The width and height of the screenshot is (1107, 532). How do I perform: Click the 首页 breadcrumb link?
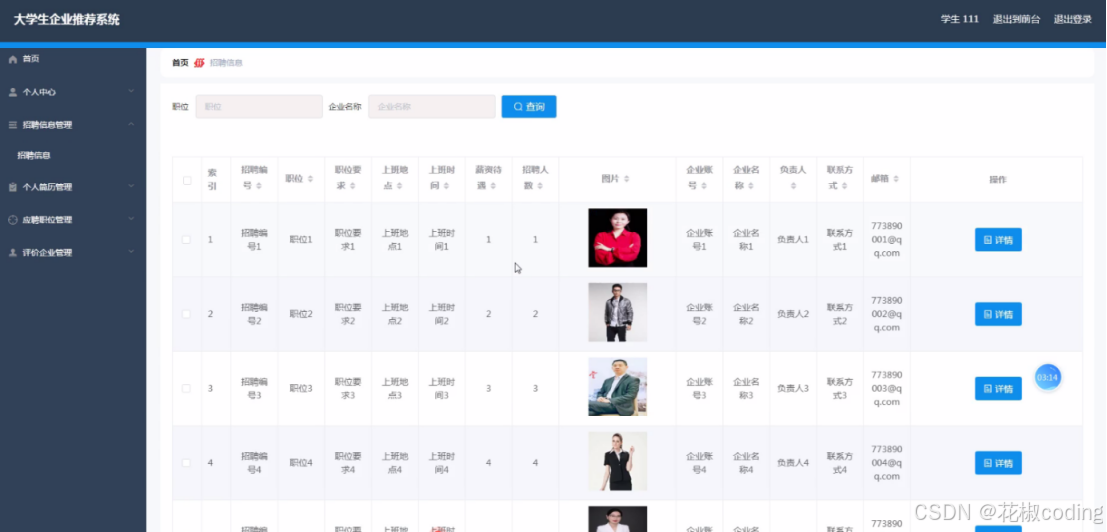coord(180,63)
